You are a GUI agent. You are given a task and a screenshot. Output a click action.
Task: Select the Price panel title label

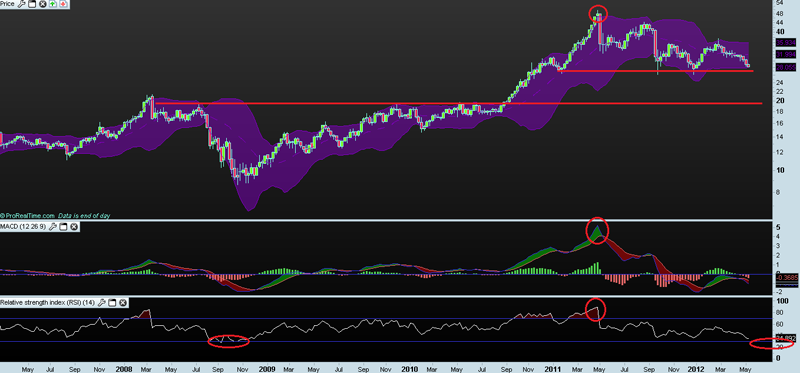[x=8, y=4]
